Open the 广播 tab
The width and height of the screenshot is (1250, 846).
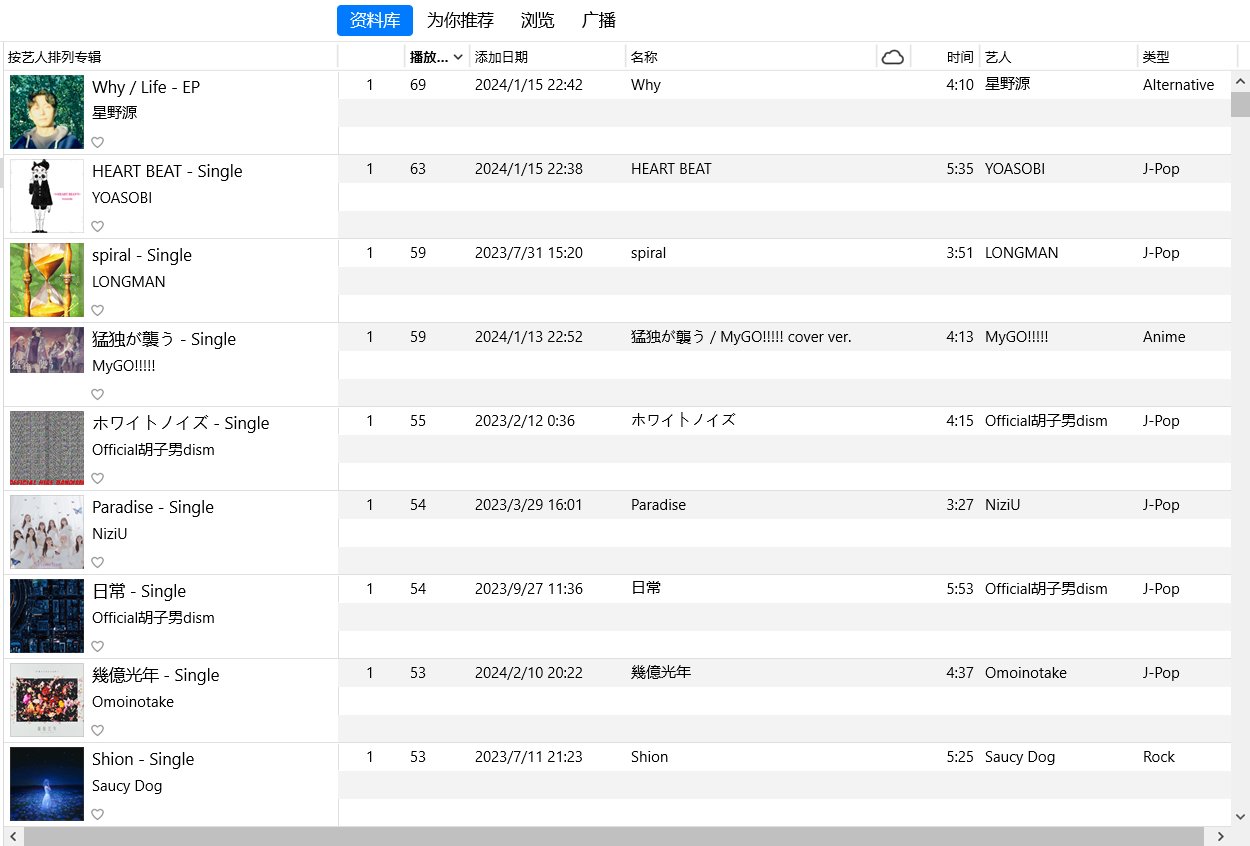[599, 20]
